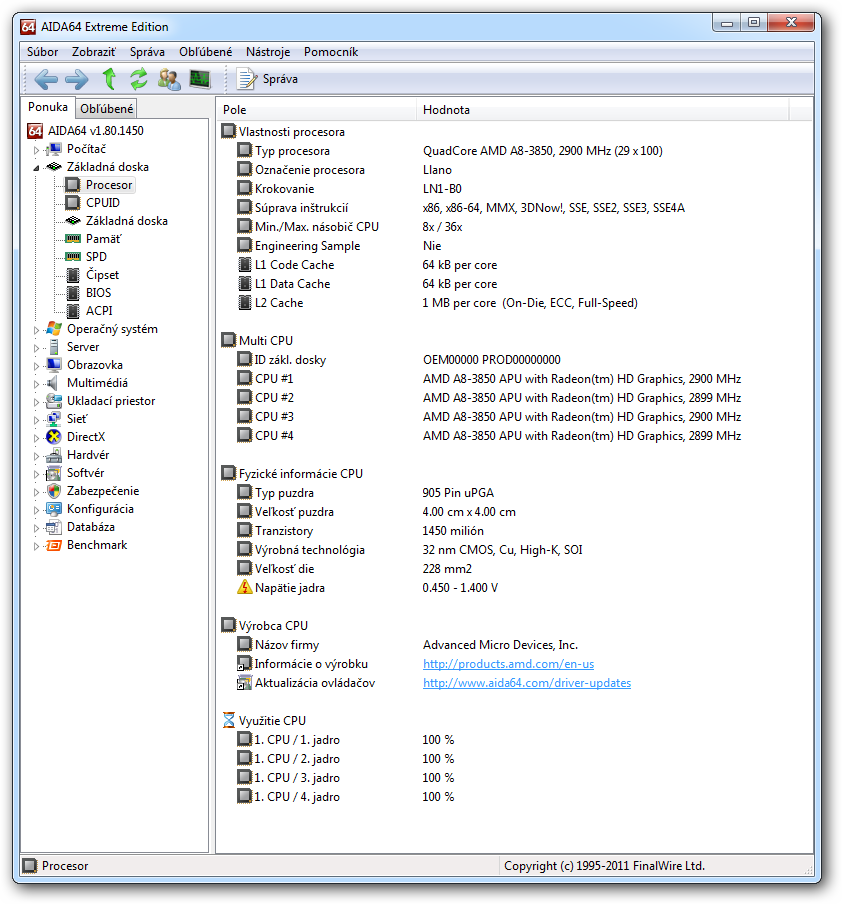The image size is (842, 904).
Task: Select BIOS in the tree
Action: (99, 293)
